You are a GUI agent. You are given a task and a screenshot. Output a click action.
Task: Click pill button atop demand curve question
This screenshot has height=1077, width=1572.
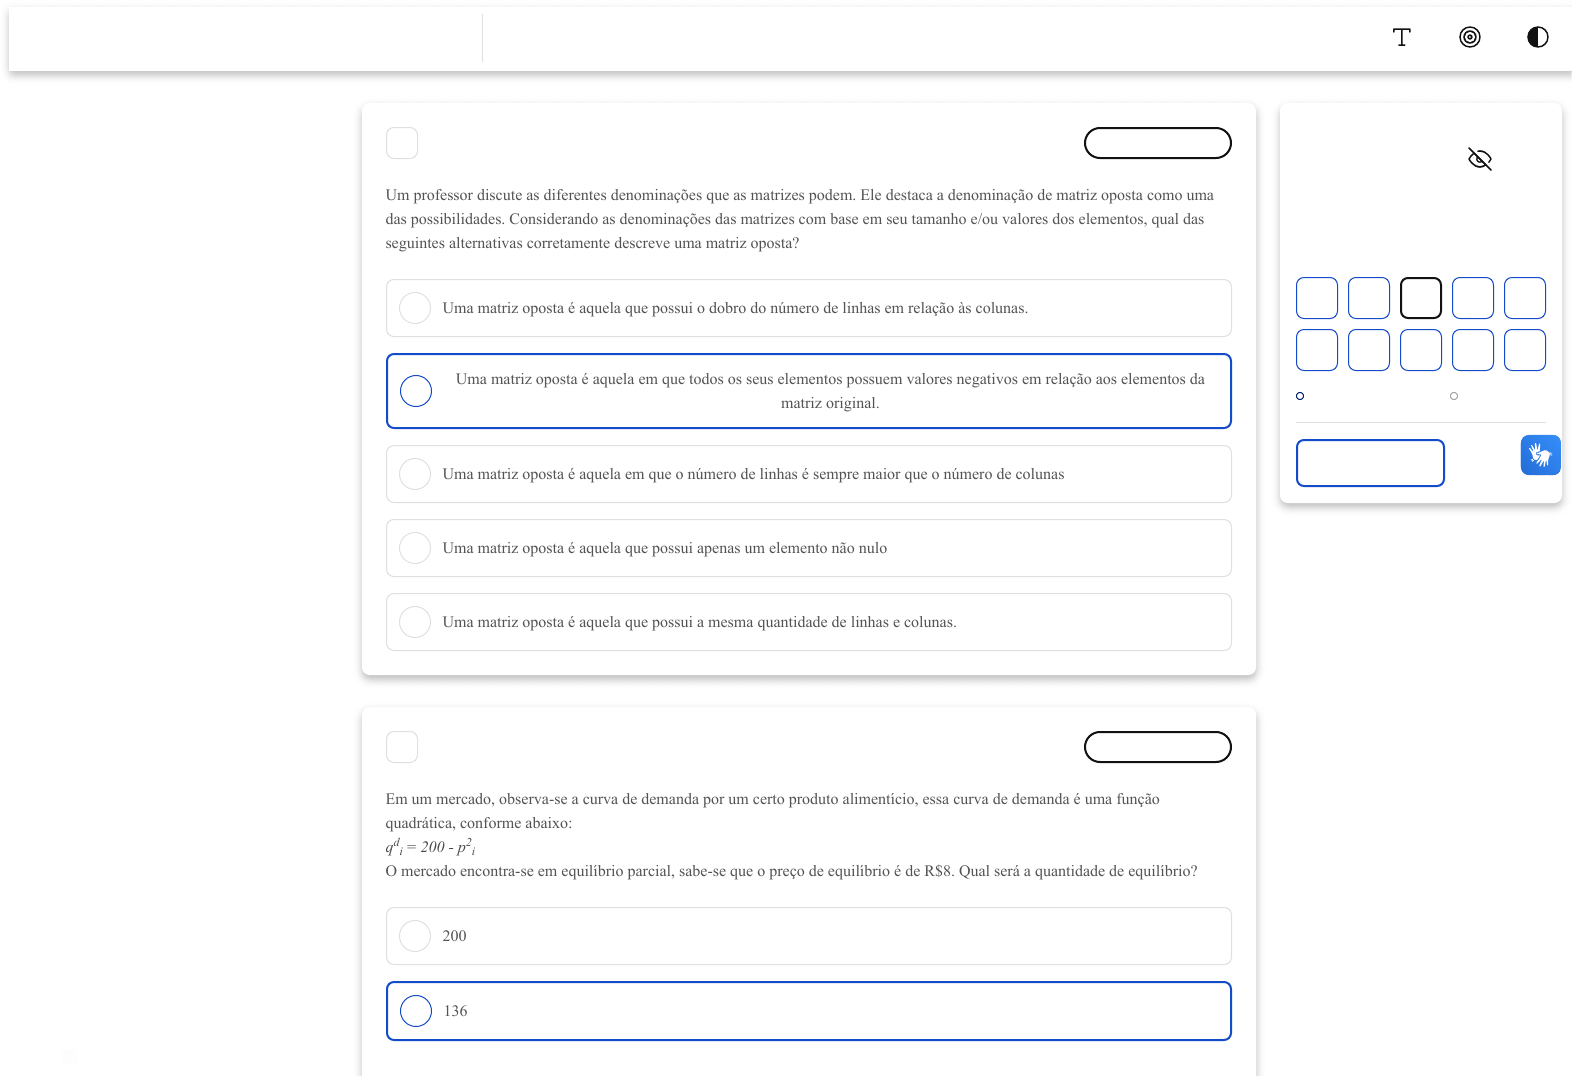(x=1157, y=747)
